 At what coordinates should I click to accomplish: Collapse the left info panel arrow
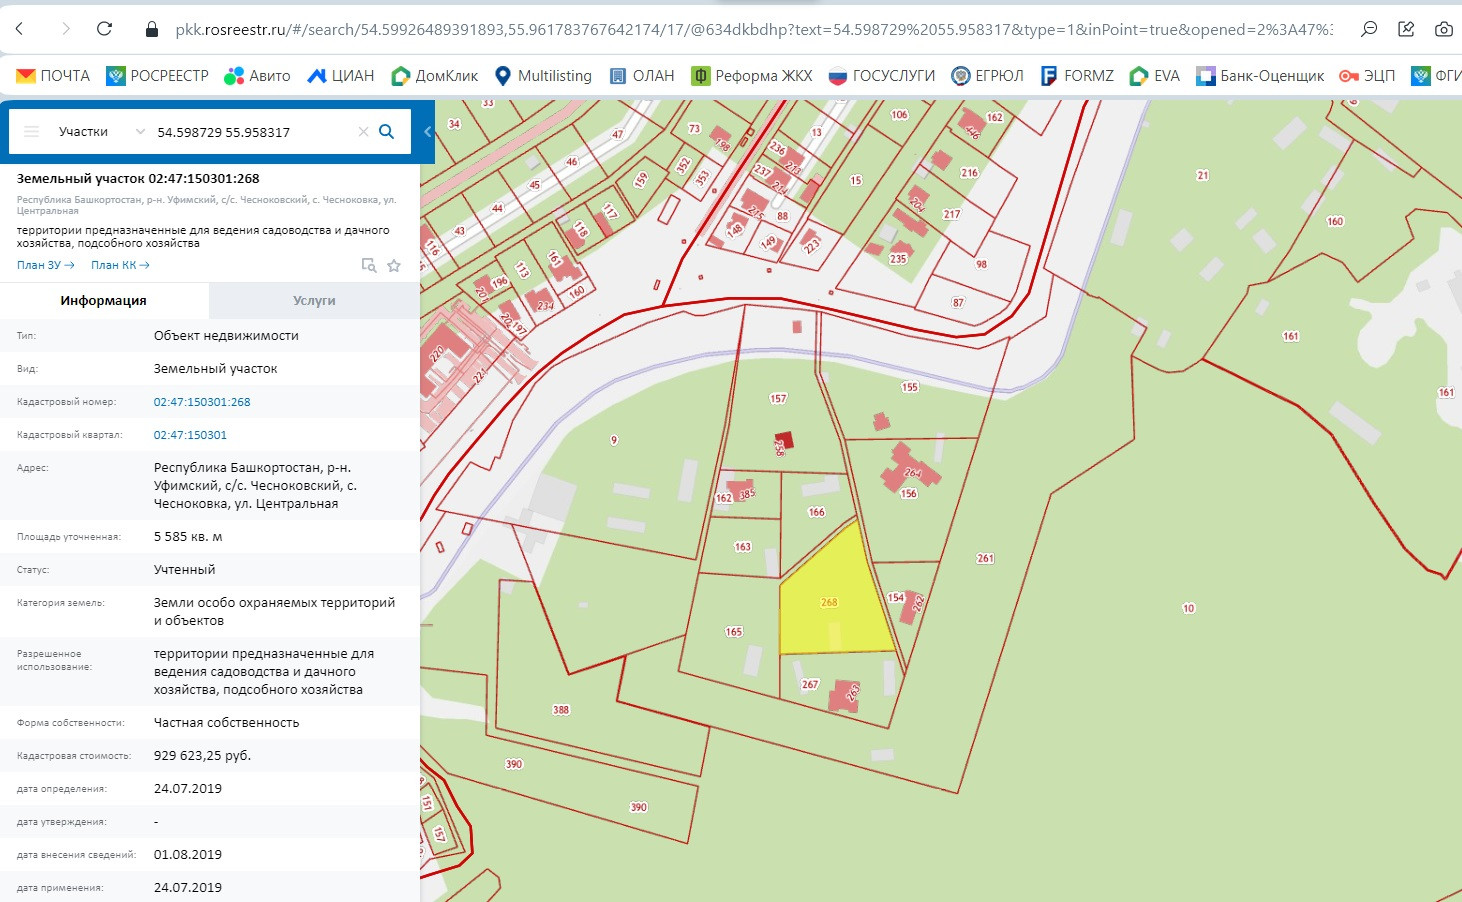[x=427, y=132]
